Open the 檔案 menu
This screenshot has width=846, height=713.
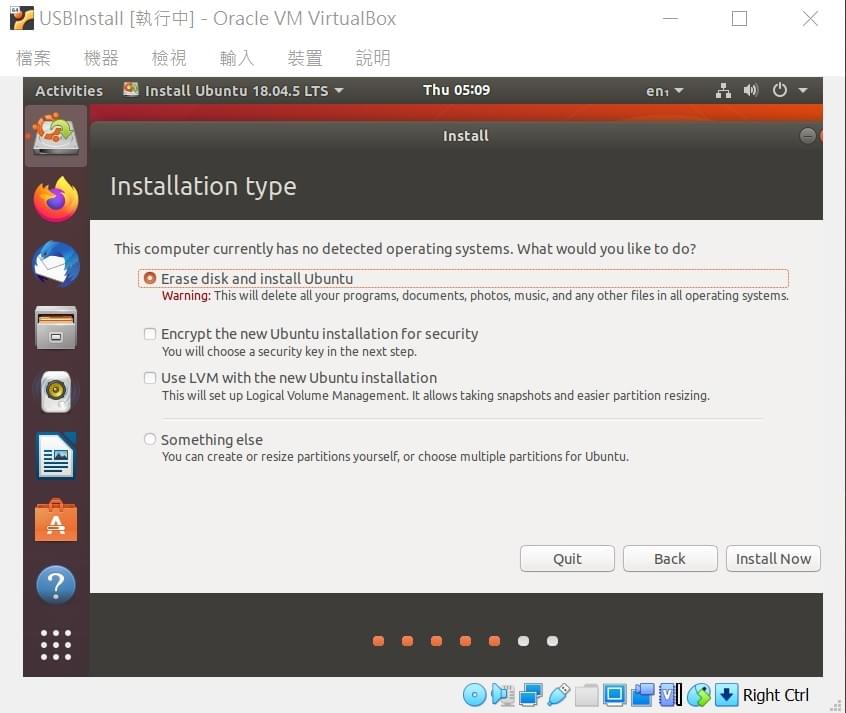tap(33, 58)
